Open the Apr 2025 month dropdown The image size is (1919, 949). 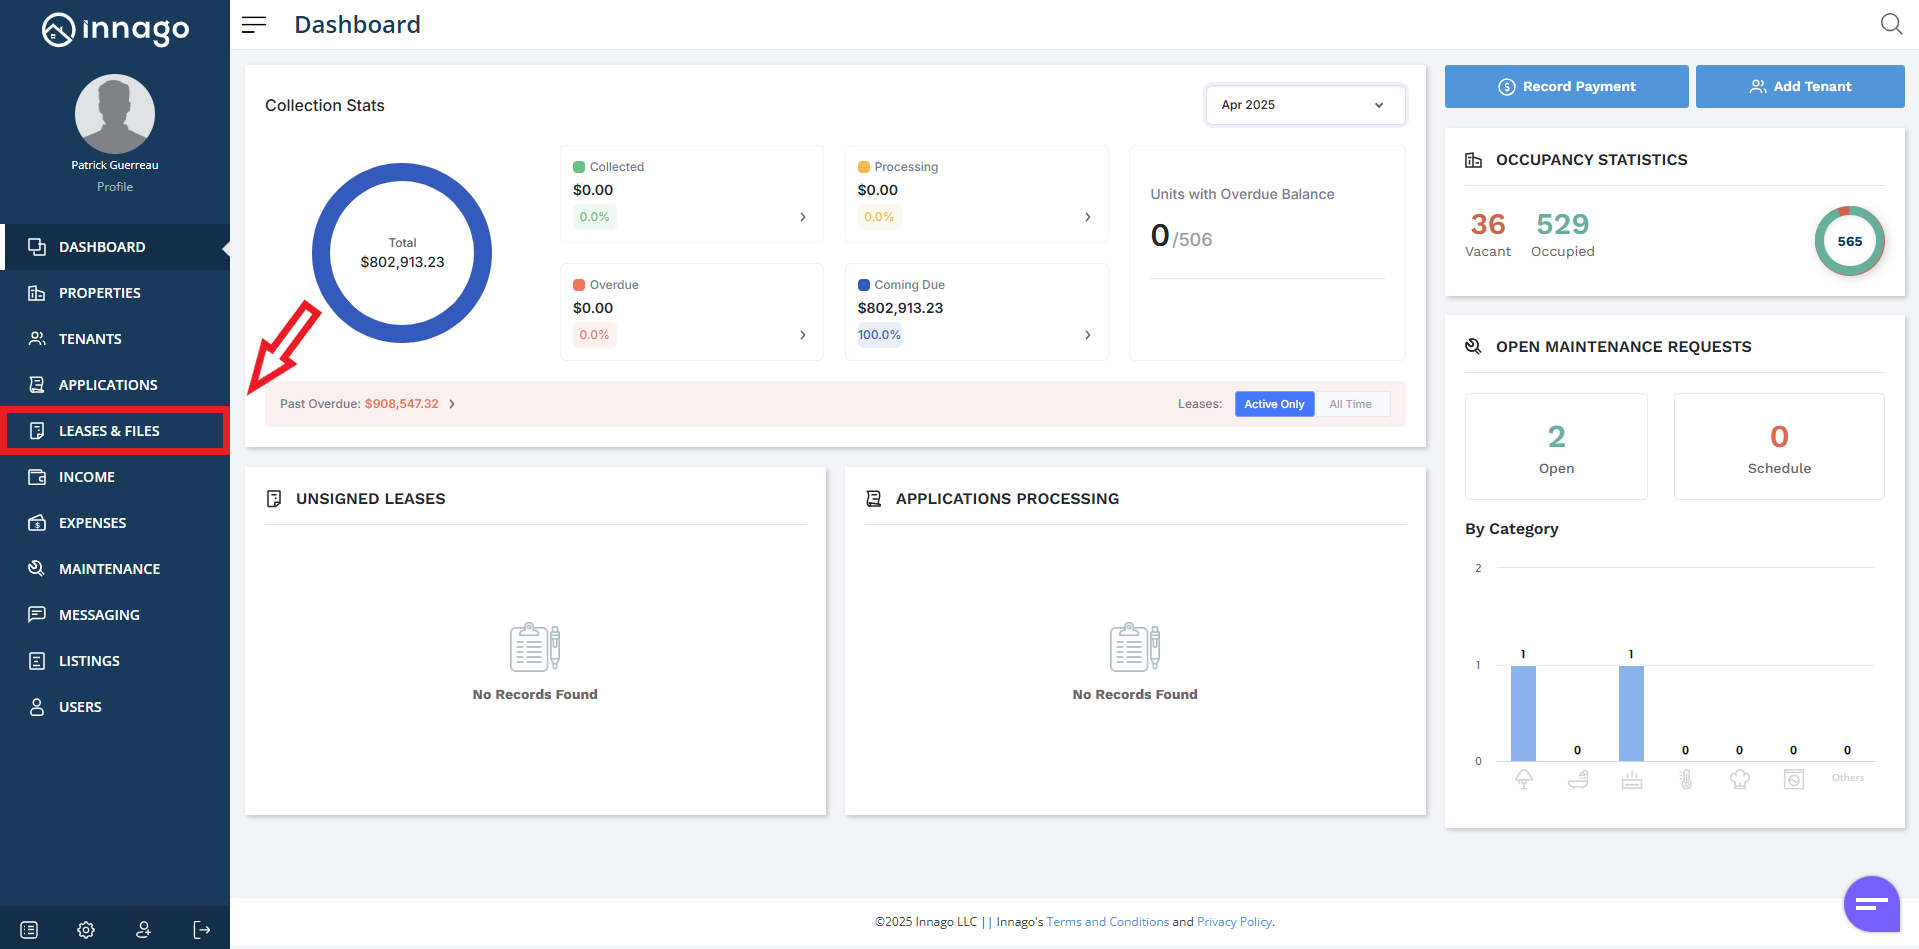[1304, 105]
